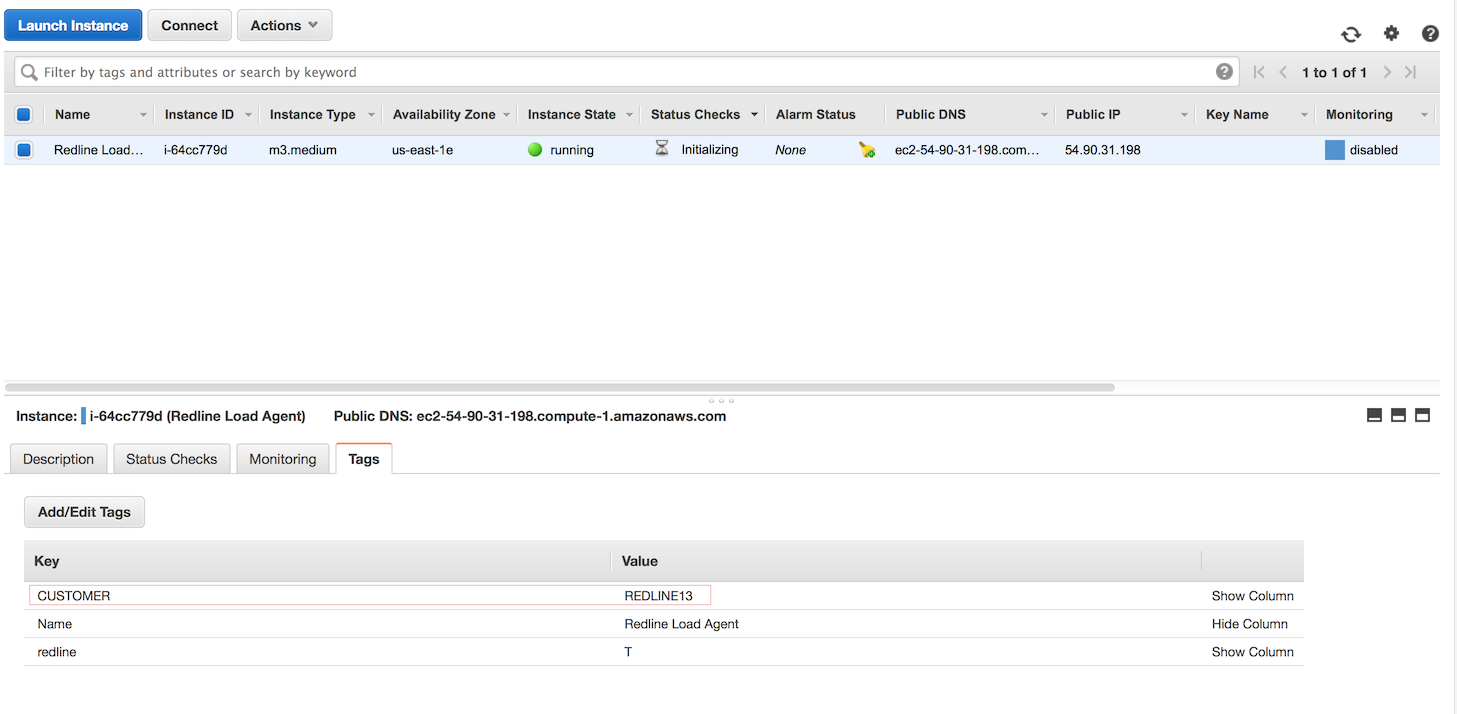Image resolution: width=1457 pixels, height=714 pixels.
Task: Switch to the Monitoring tab
Action: (x=283, y=459)
